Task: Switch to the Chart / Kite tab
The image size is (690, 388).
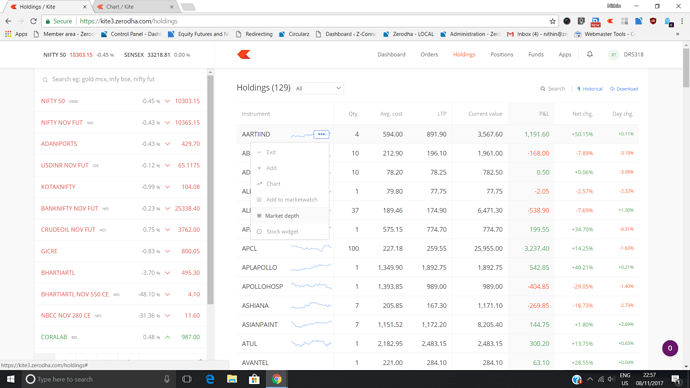Action: (x=136, y=7)
